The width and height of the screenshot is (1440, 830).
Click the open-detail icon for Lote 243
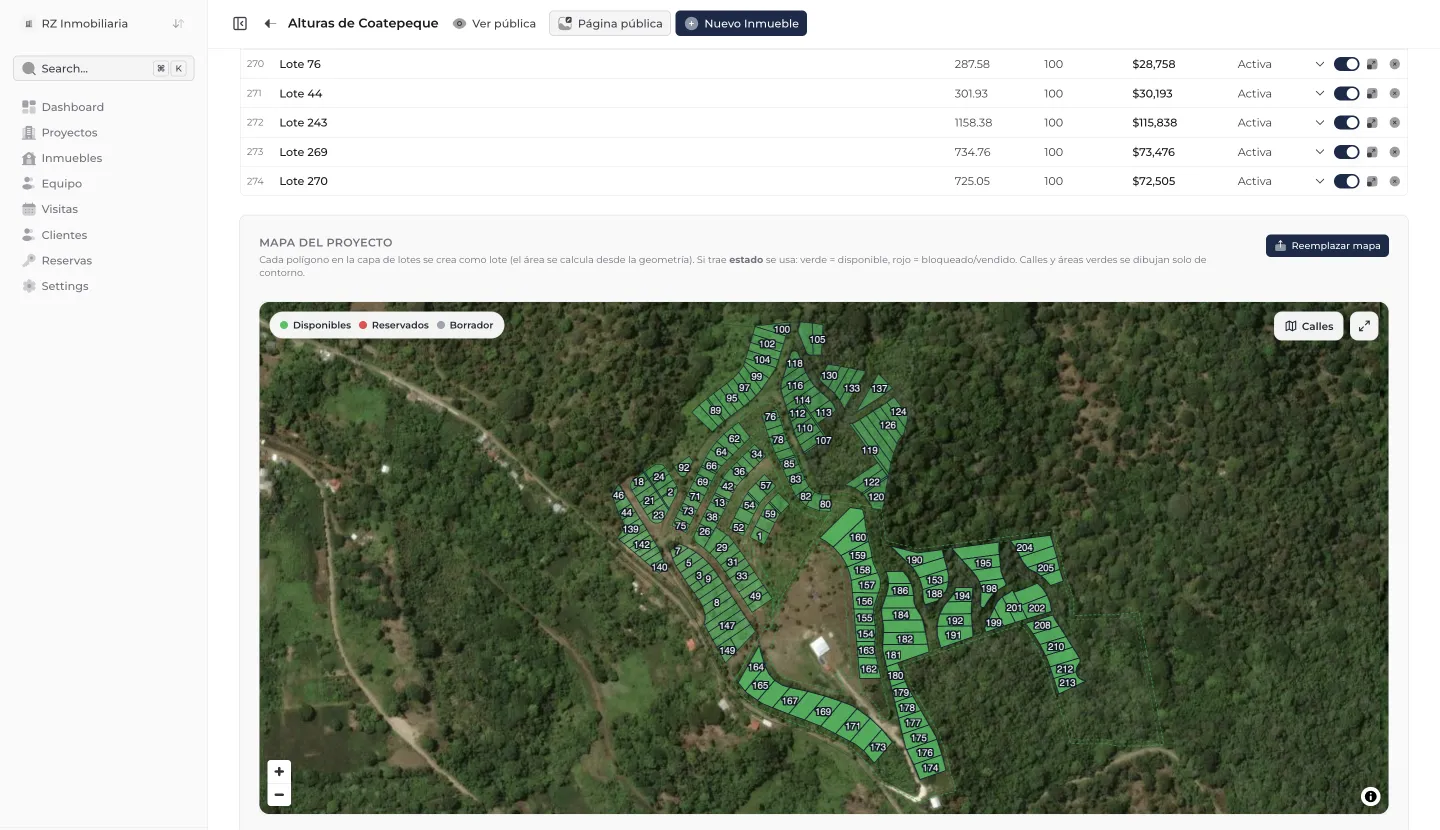point(1372,123)
